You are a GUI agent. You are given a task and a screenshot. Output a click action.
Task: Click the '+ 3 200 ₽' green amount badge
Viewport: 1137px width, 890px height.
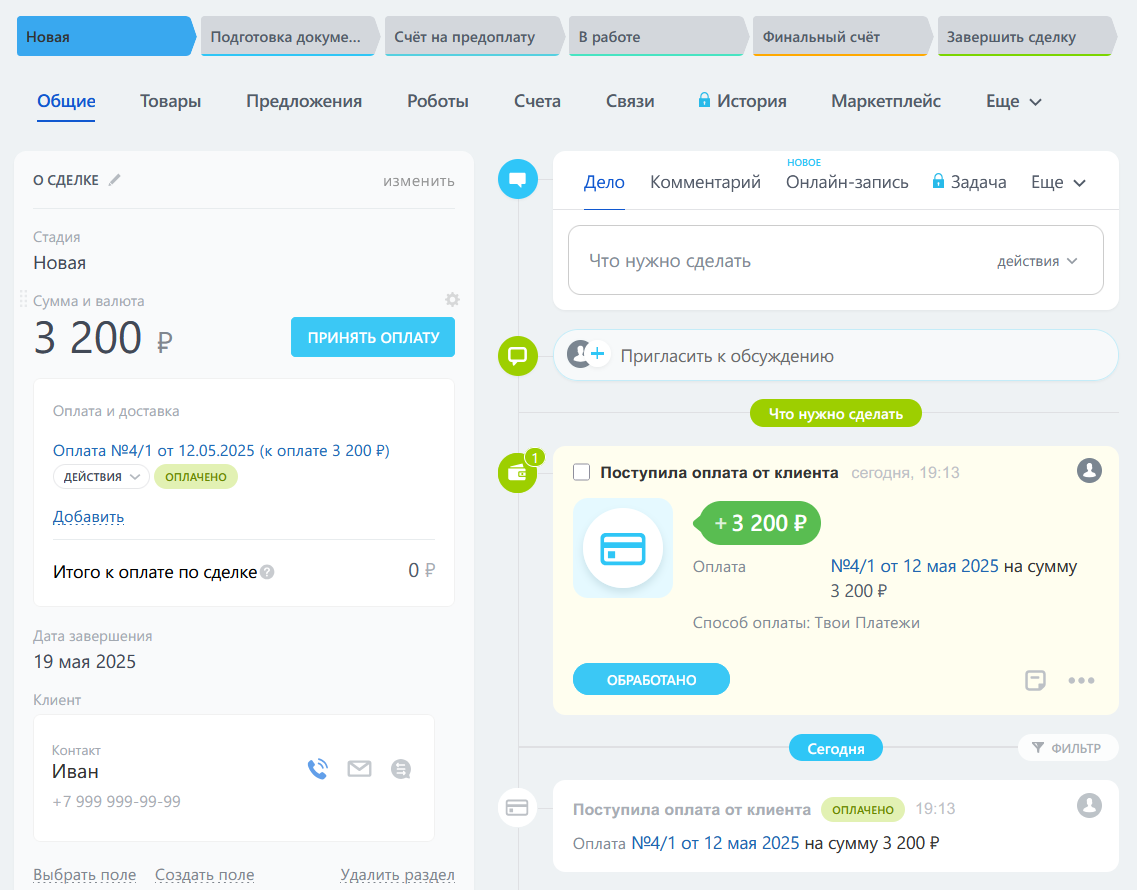(758, 523)
